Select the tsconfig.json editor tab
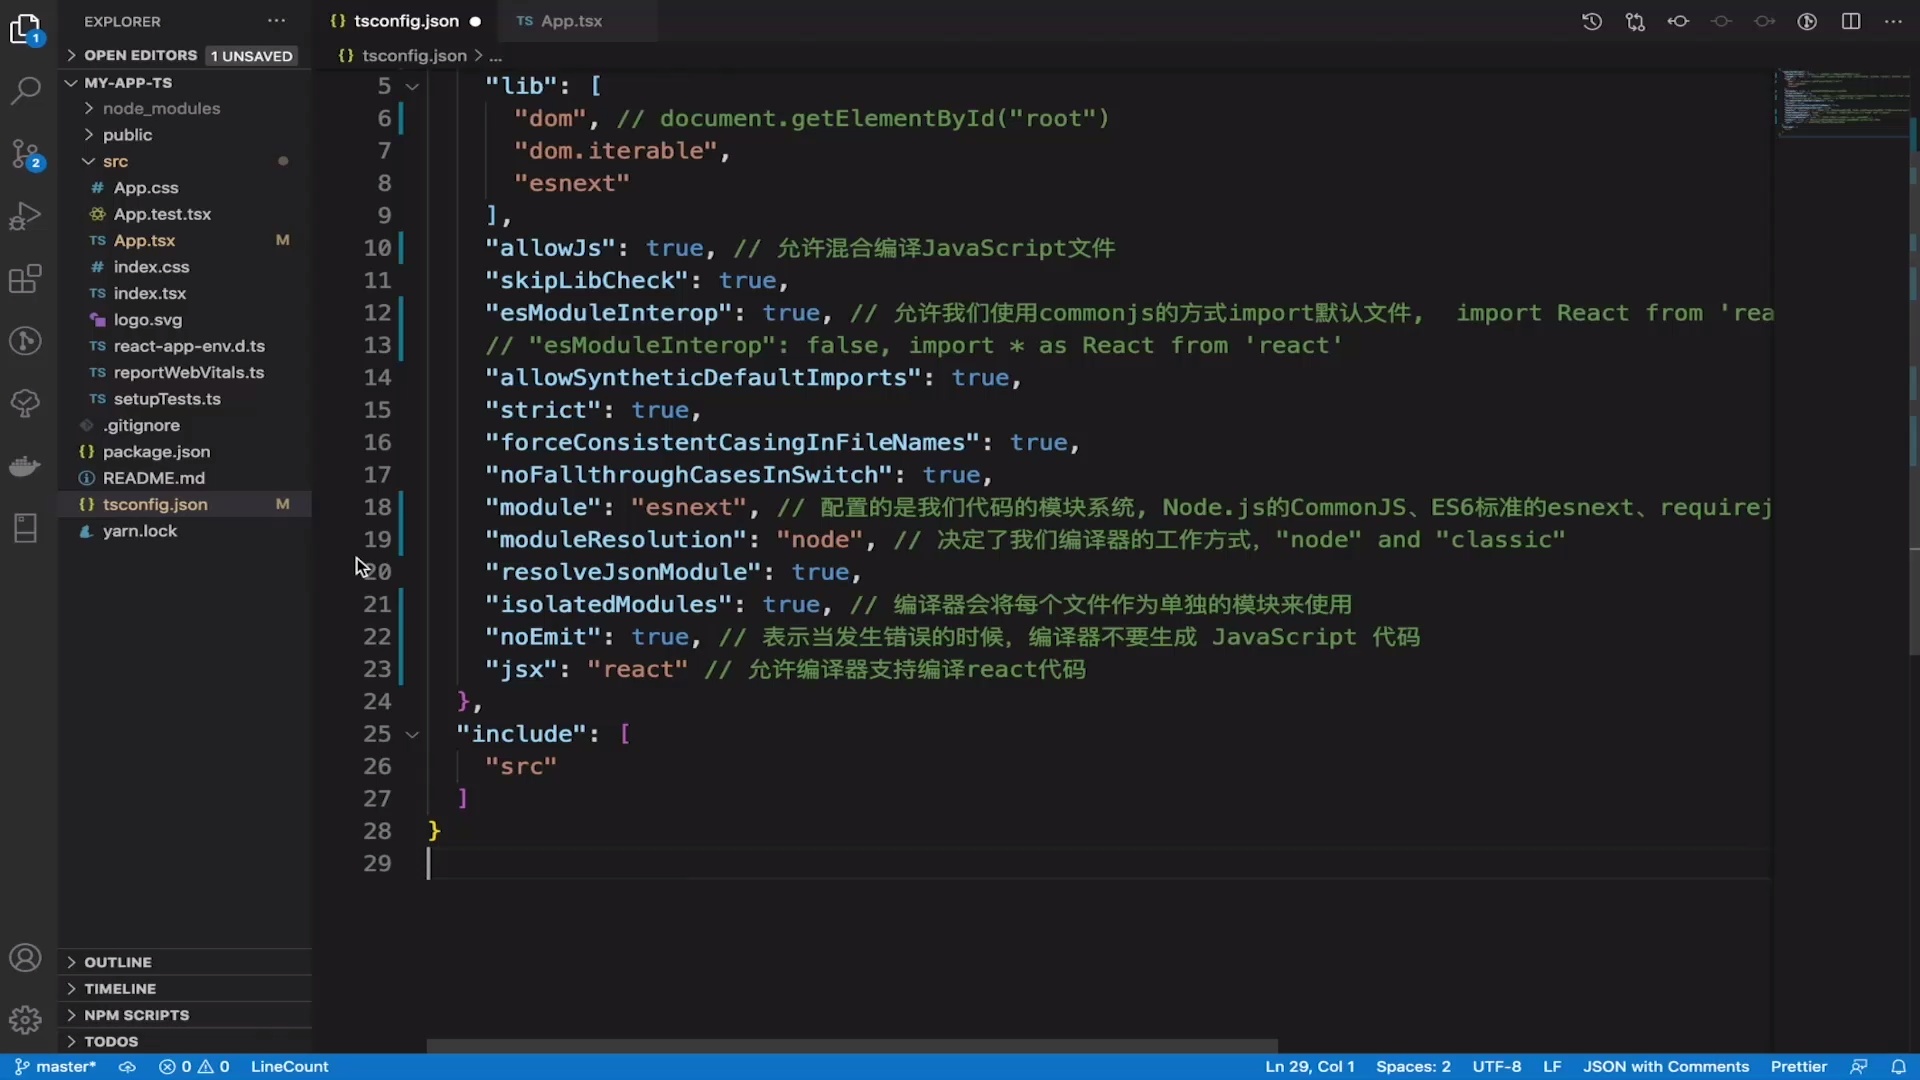Image resolution: width=1920 pixels, height=1080 pixels. [x=405, y=21]
